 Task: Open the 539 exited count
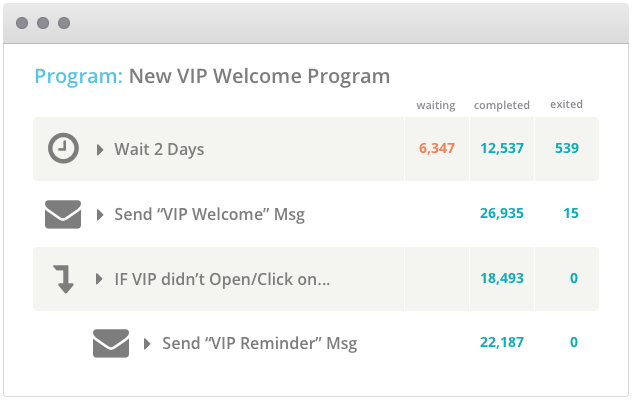point(567,148)
